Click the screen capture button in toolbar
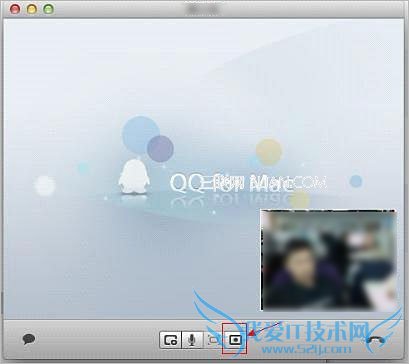 point(170,340)
